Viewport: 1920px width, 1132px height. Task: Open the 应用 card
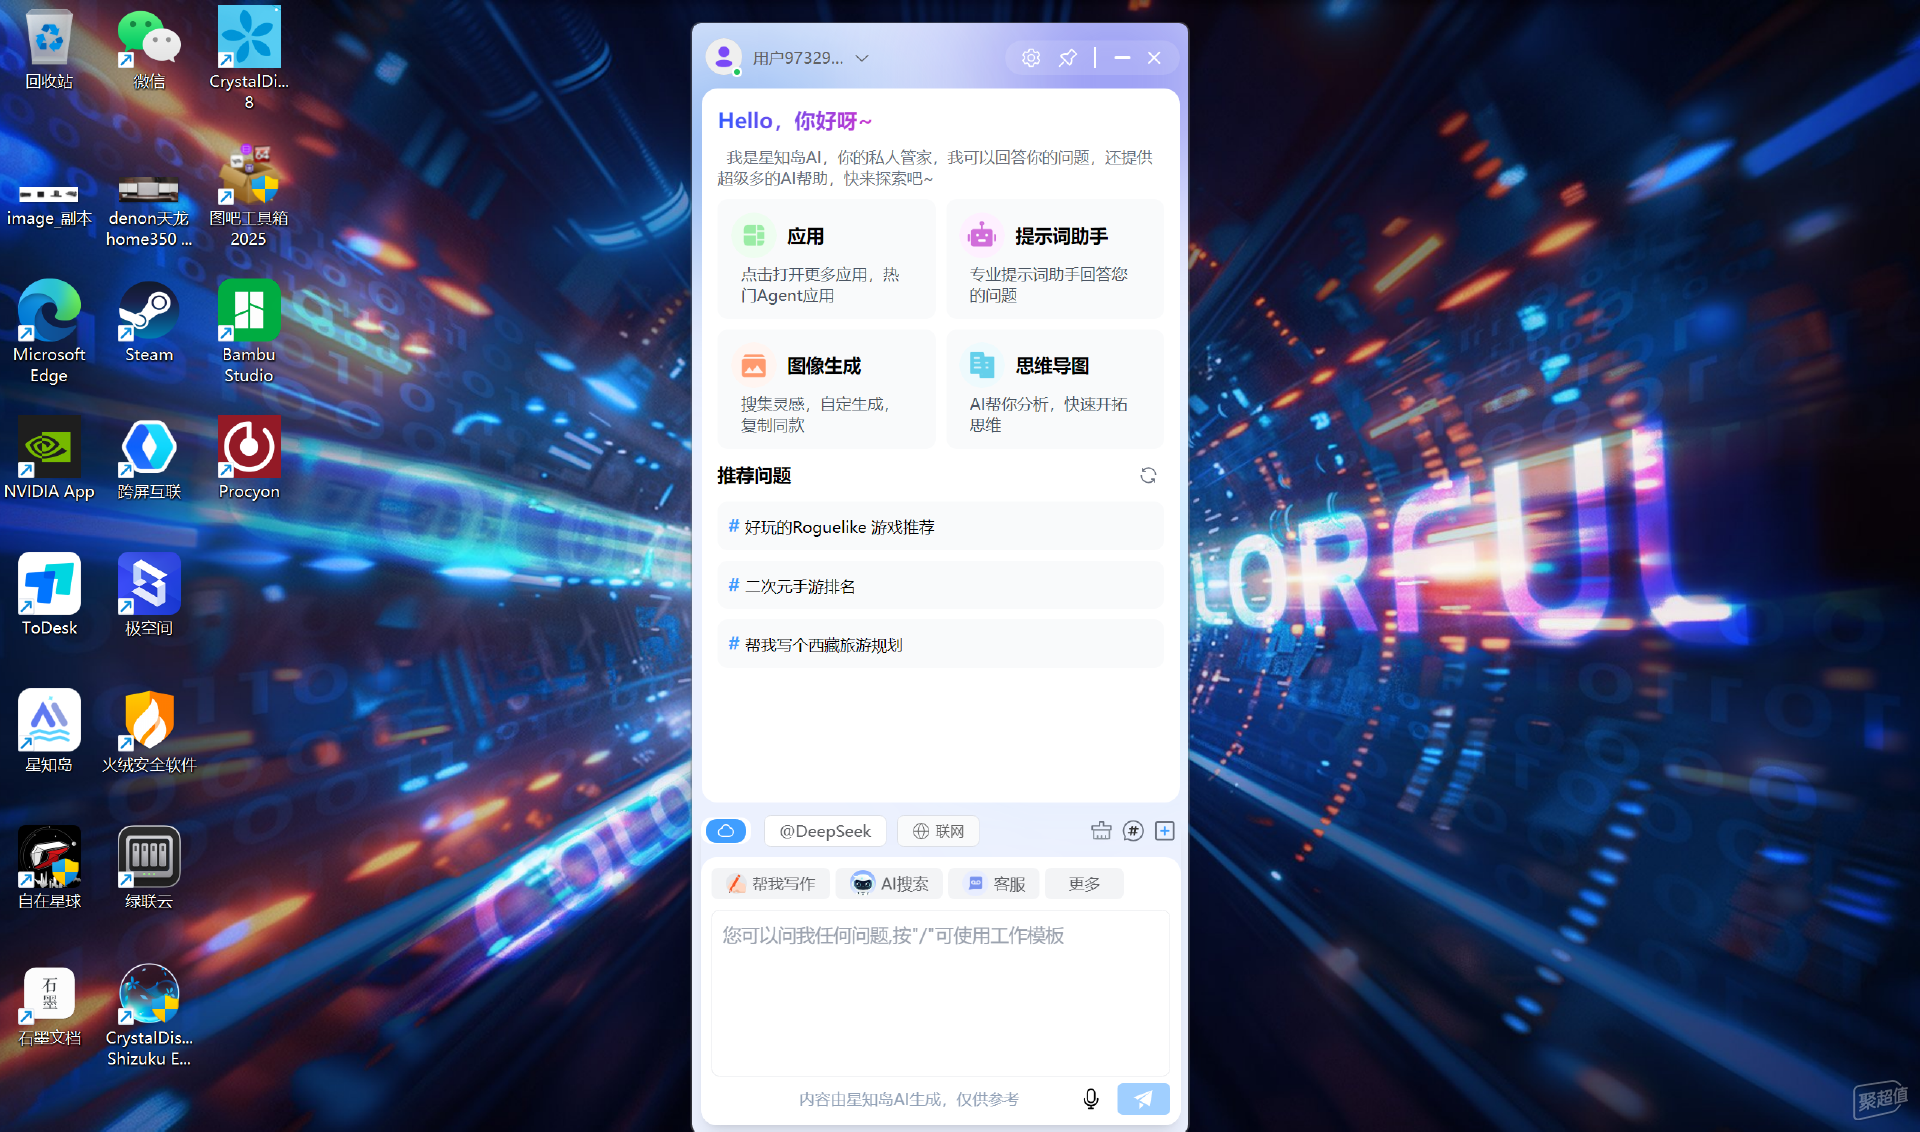[x=827, y=260]
